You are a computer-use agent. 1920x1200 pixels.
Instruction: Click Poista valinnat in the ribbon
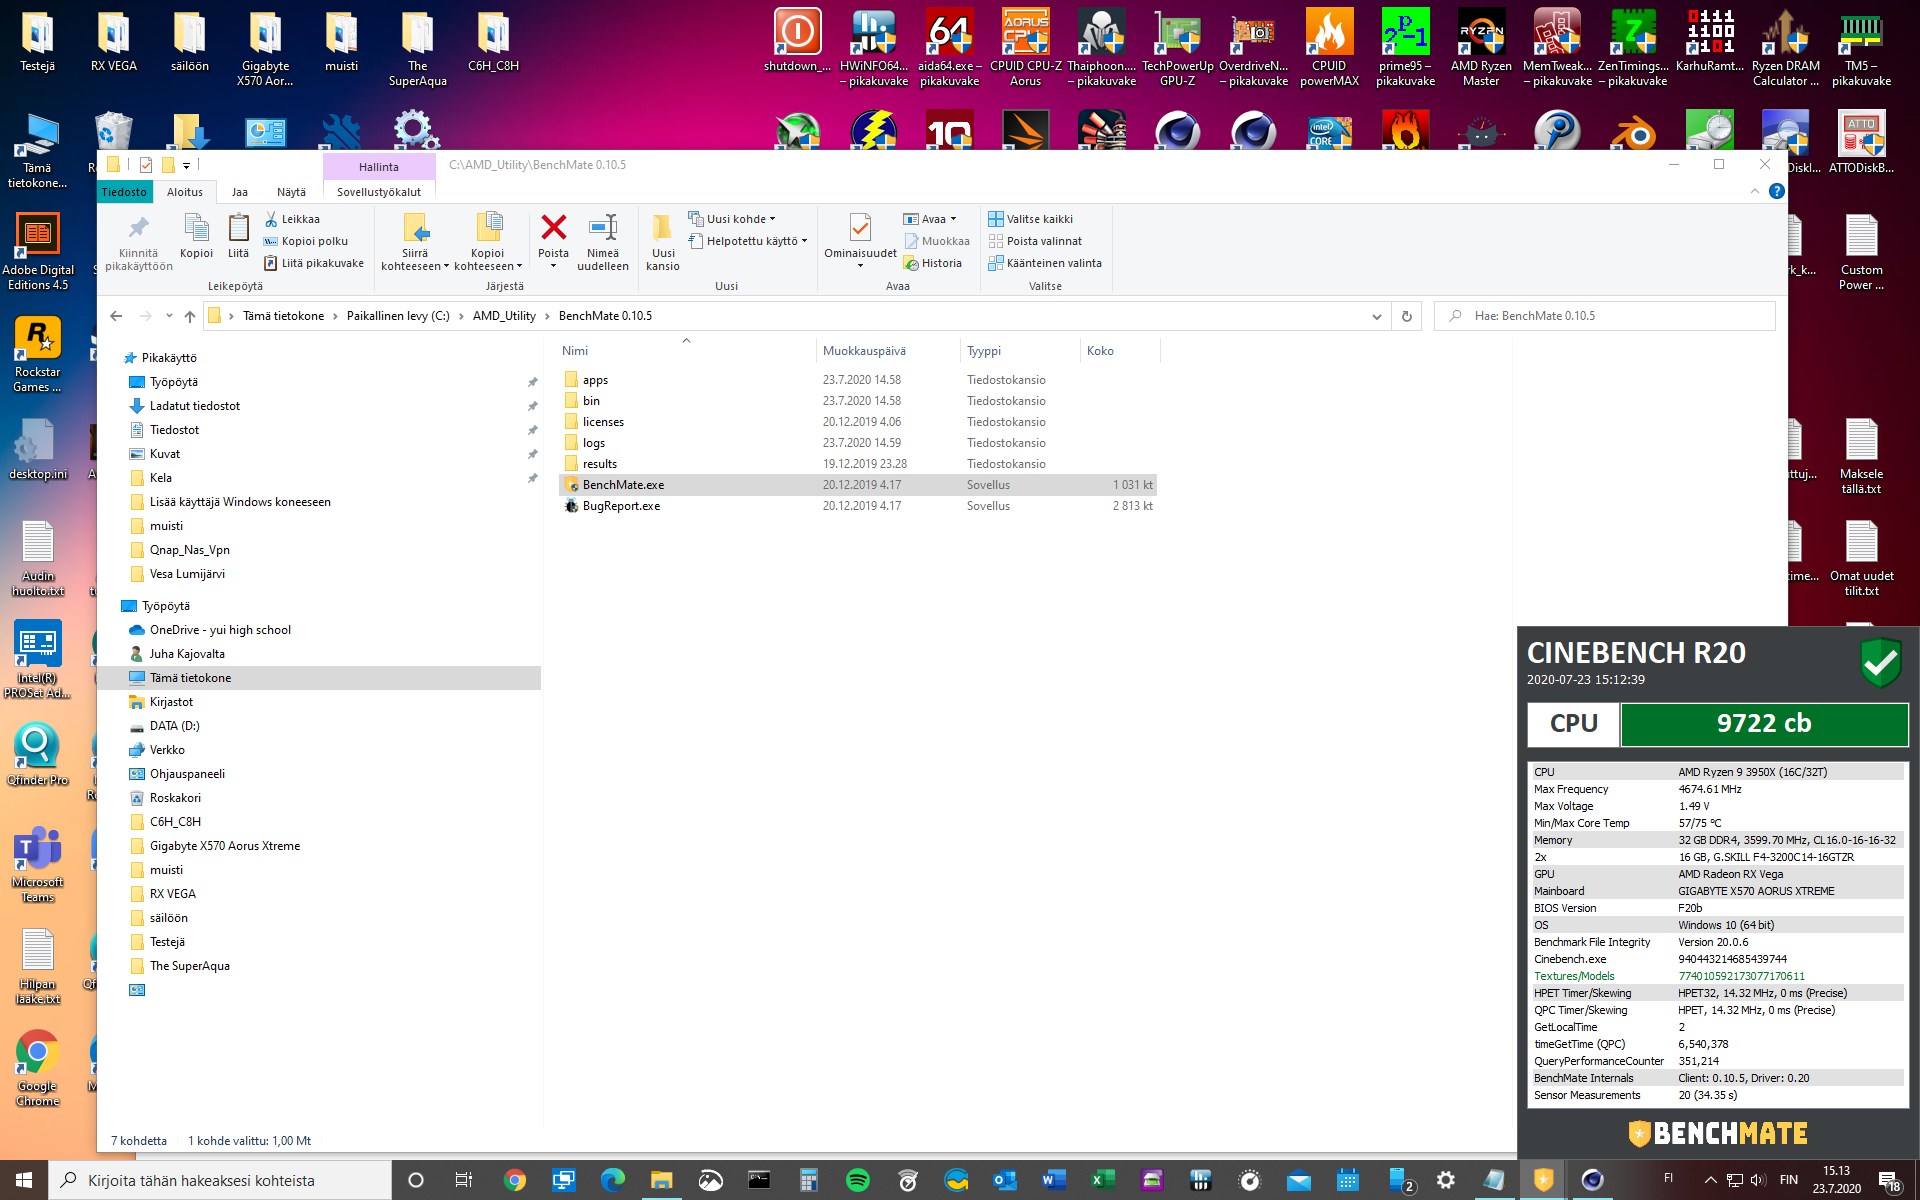1036,241
